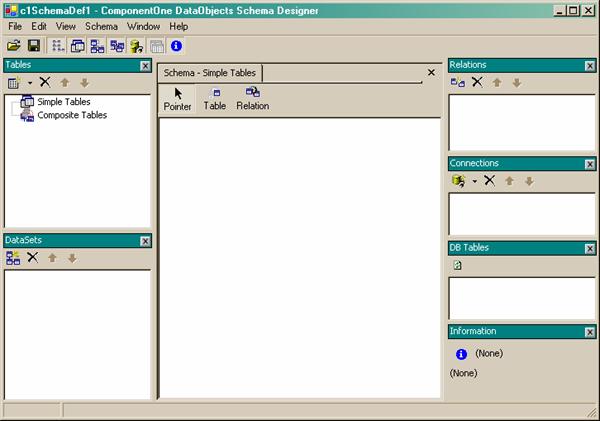Viewport: 600px width, 421px height.
Task: Select the Pointer tool in schema toolbar
Action: (x=177, y=99)
